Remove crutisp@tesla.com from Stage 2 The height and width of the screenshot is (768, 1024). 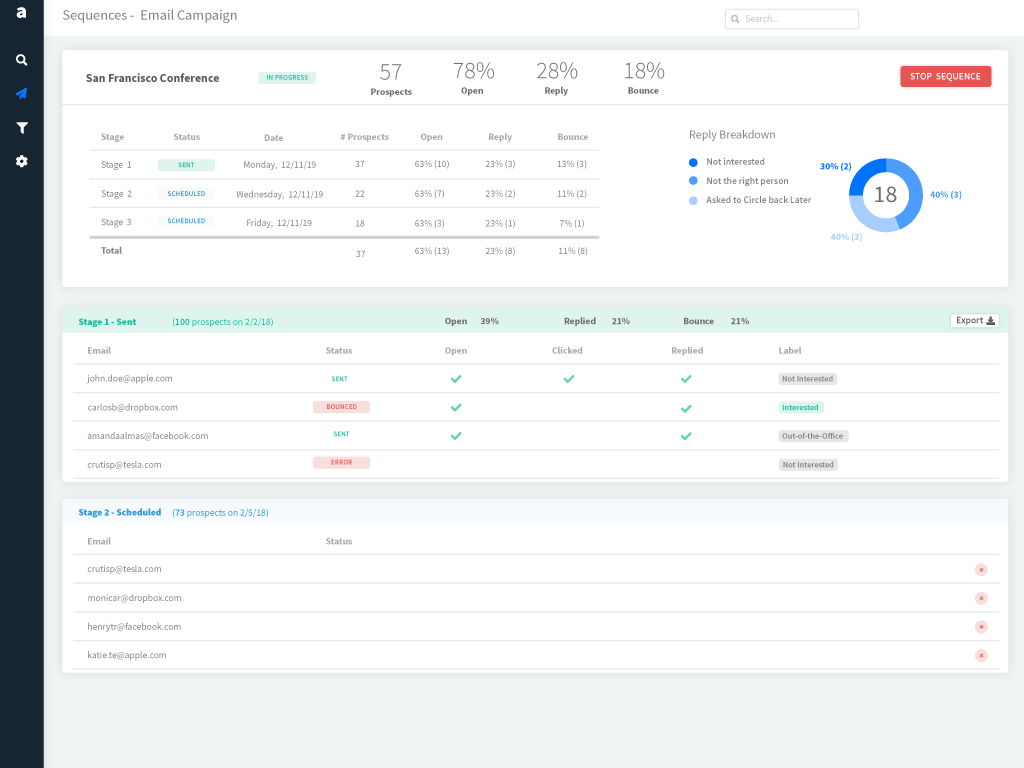pyautogui.click(x=981, y=570)
